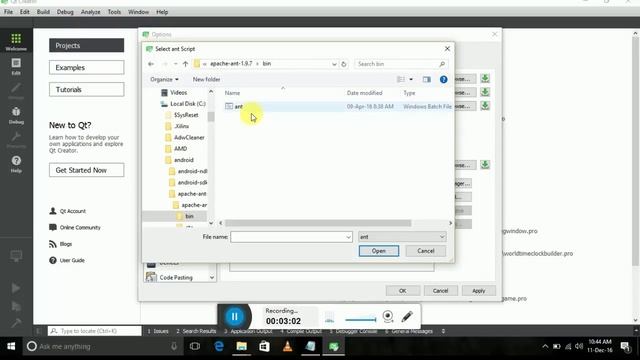Open Windows Start menu
640x360 pixels.
click(11, 346)
